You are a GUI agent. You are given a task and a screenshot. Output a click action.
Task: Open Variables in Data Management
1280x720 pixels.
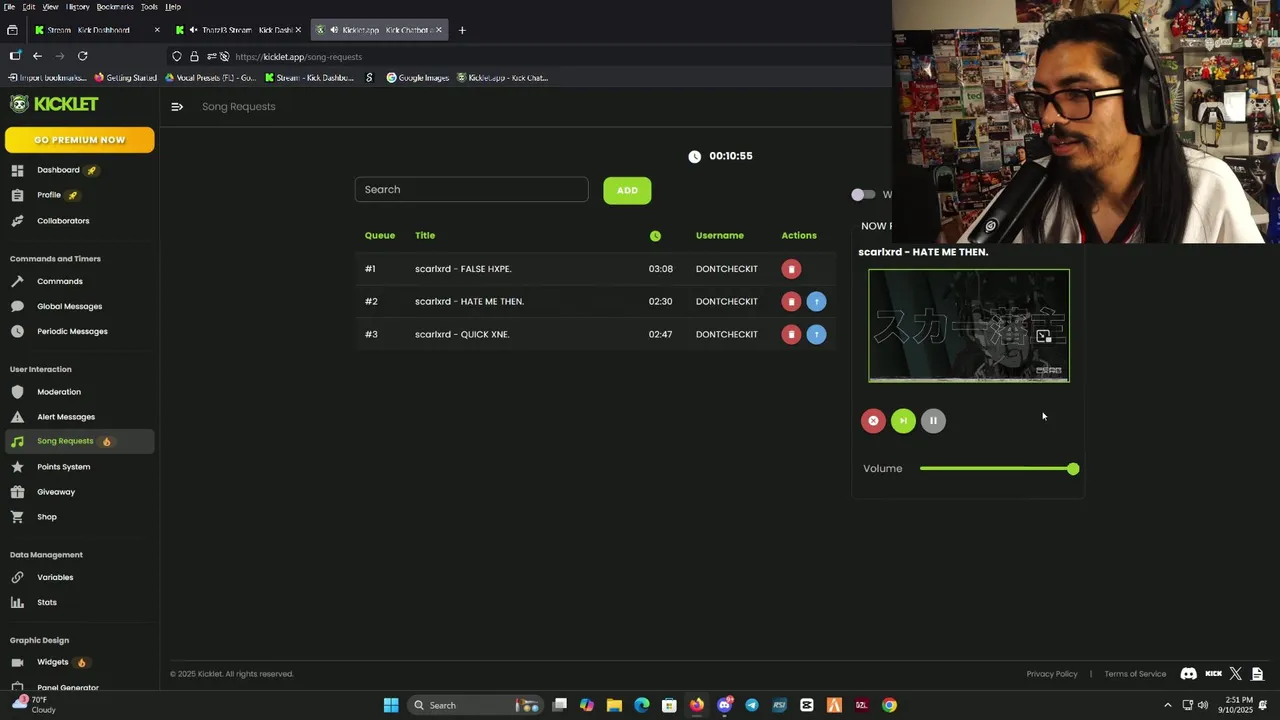[x=55, y=578]
